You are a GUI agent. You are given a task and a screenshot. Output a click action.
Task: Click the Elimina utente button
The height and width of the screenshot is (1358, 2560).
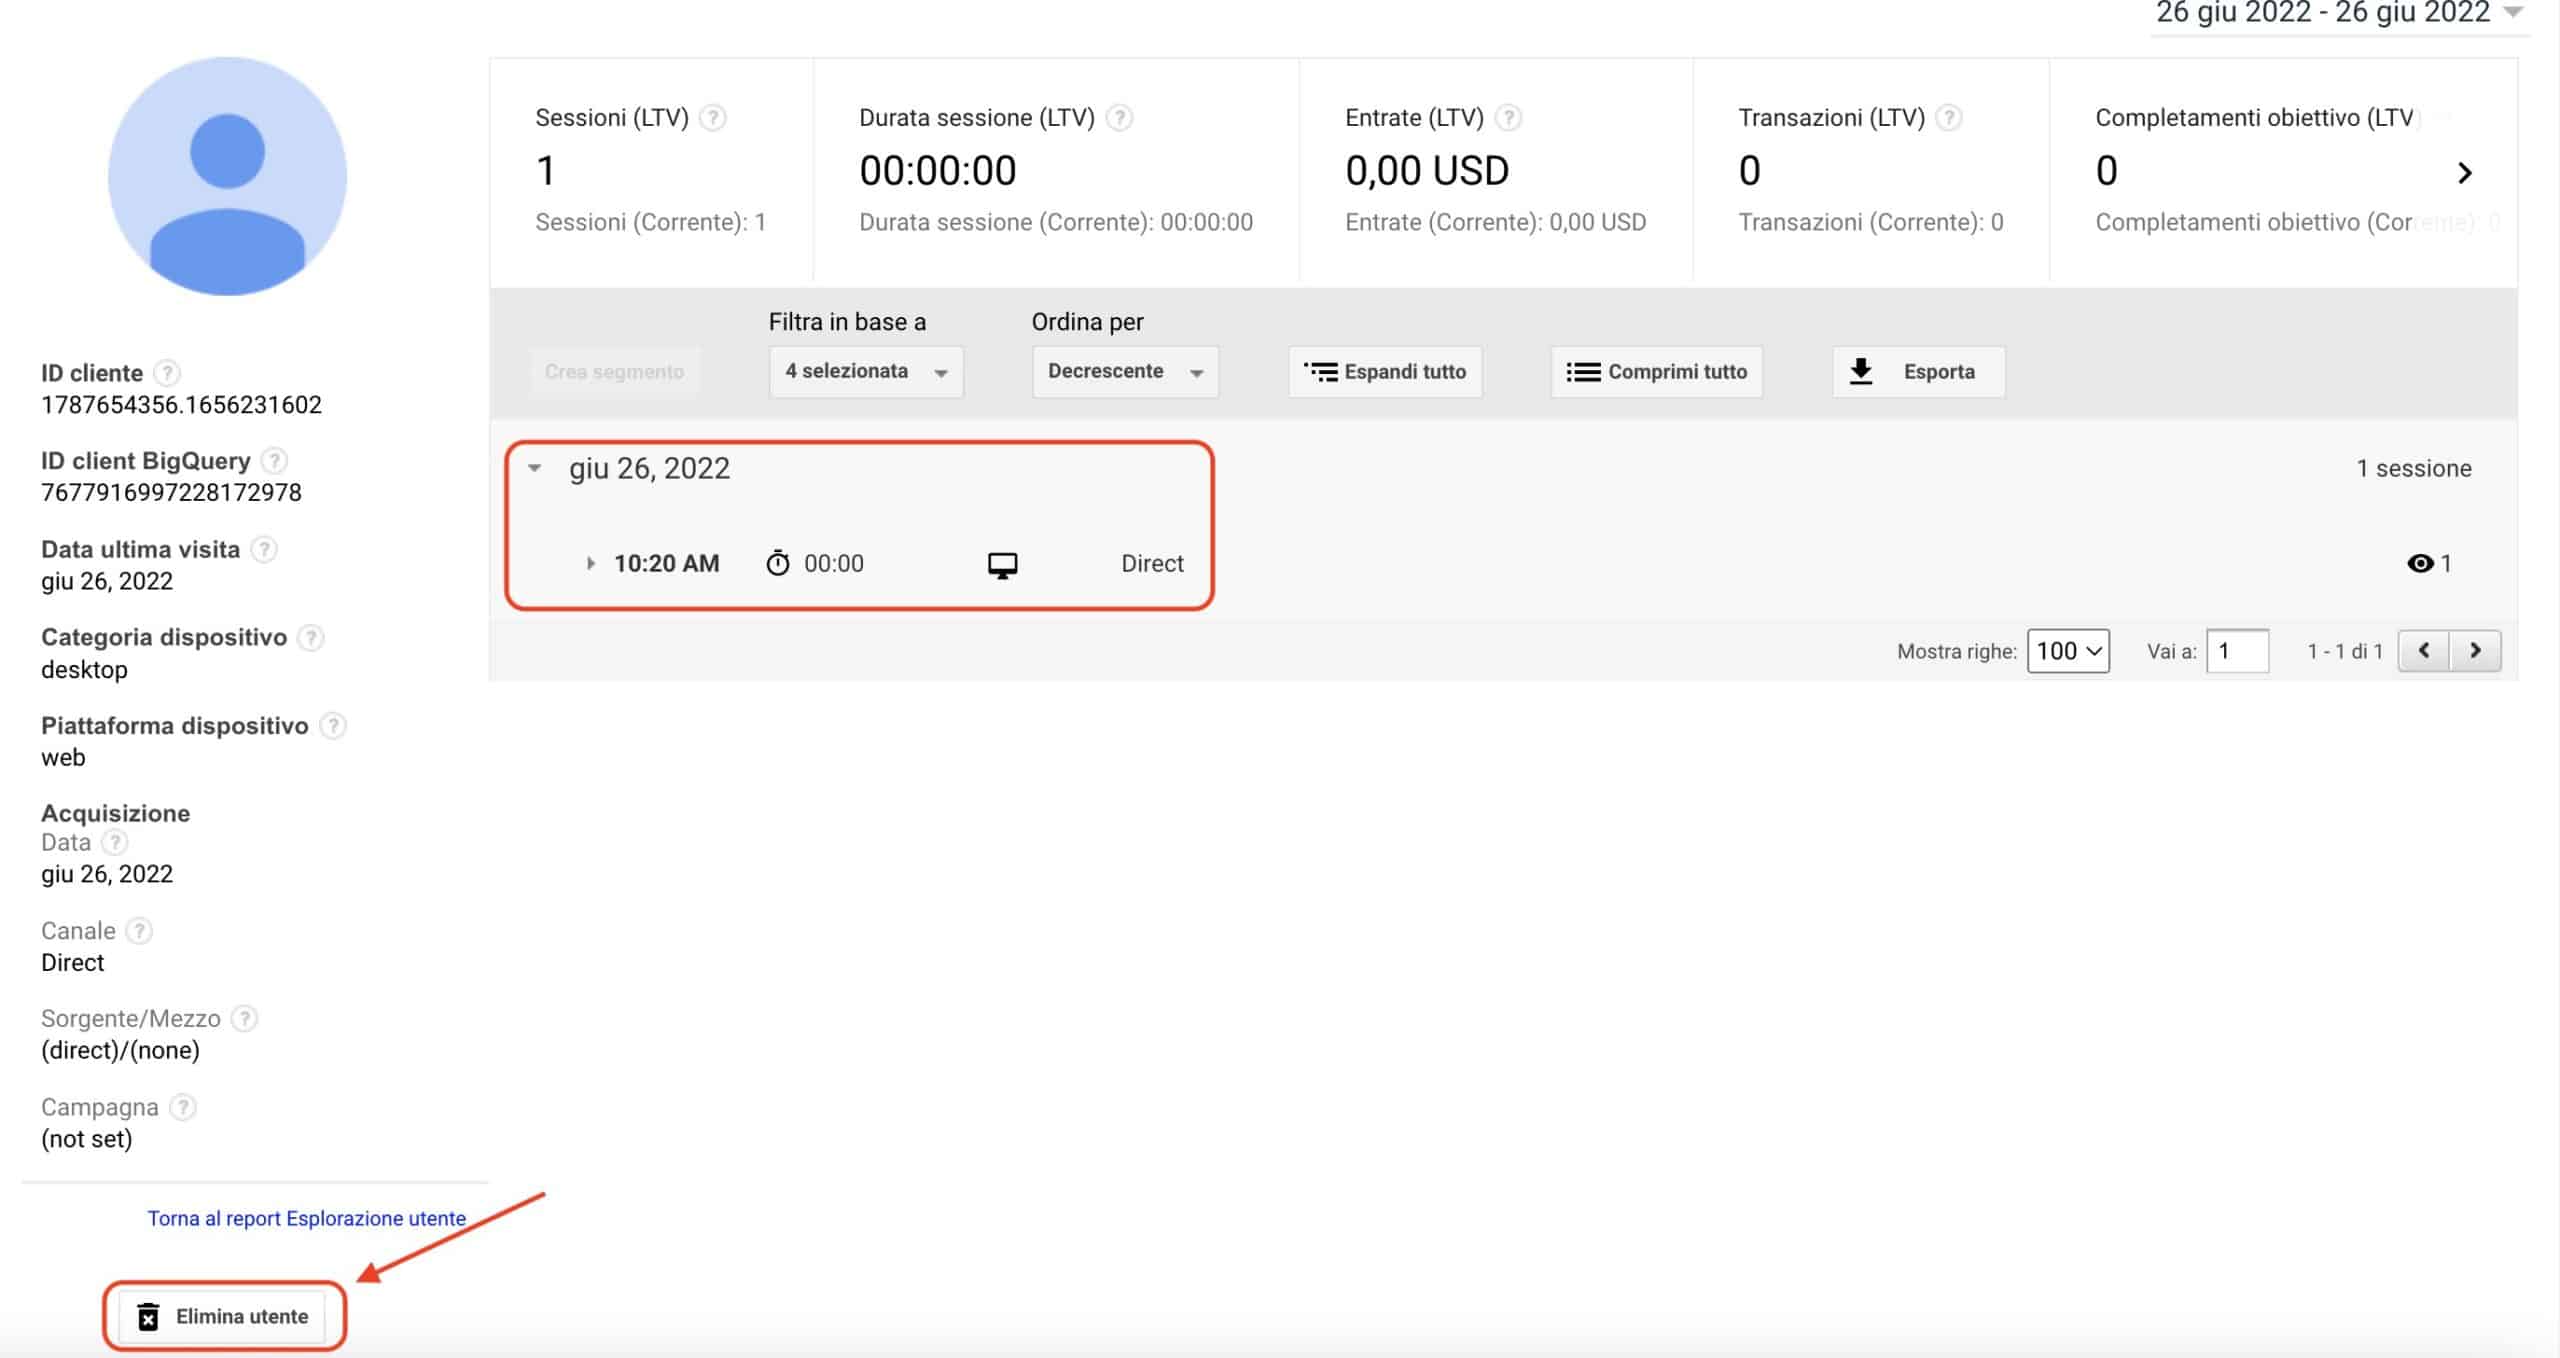click(222, 1316)
